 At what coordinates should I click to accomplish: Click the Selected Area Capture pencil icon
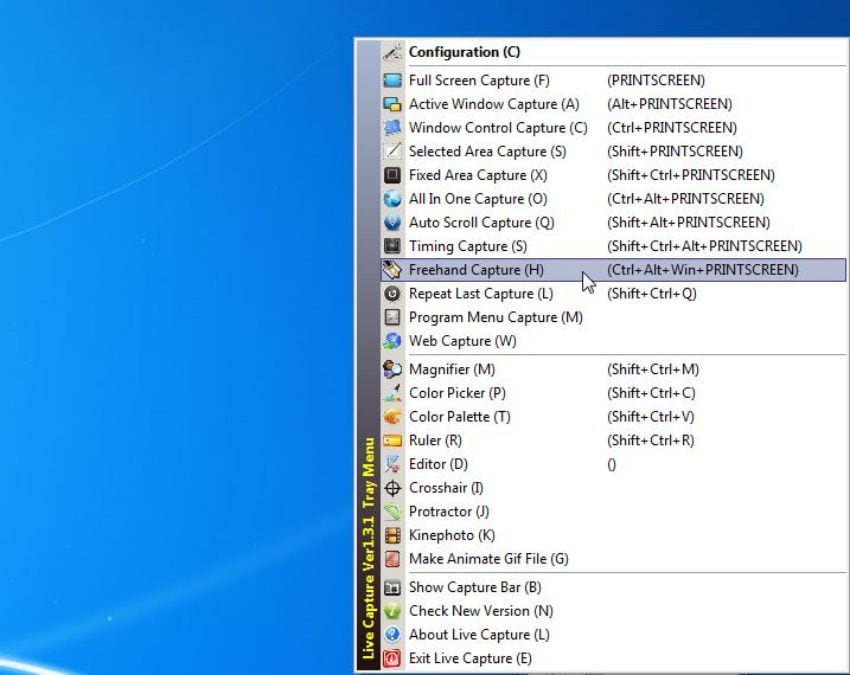pyautogui.click(x=392, y=151)
